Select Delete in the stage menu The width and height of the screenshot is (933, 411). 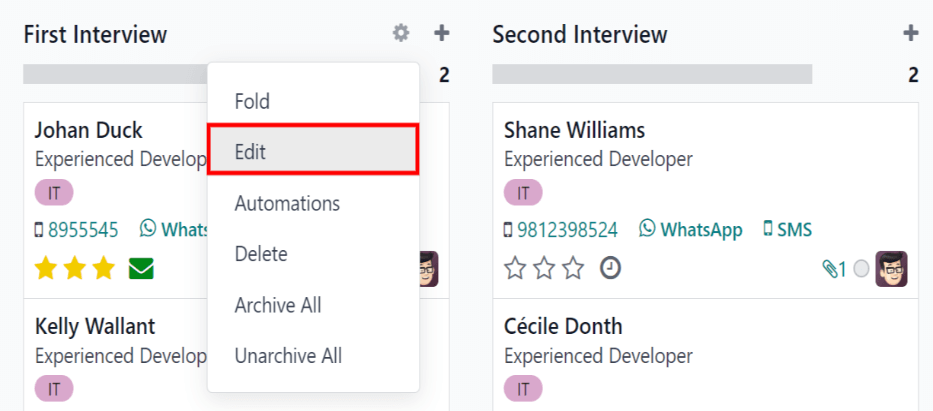pyautogui.click(x=261, y=254)
